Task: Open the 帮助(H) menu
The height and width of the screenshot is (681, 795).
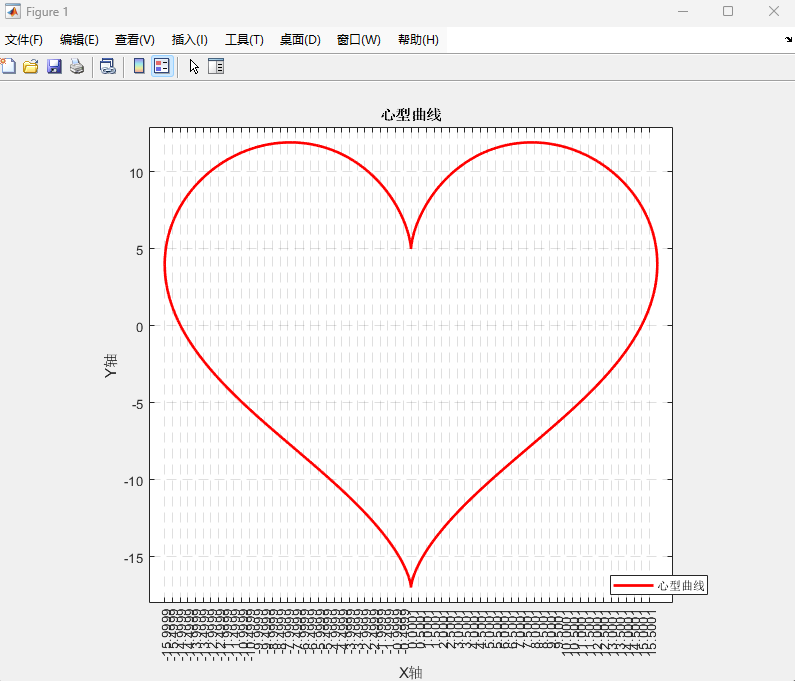Action: 418,40
